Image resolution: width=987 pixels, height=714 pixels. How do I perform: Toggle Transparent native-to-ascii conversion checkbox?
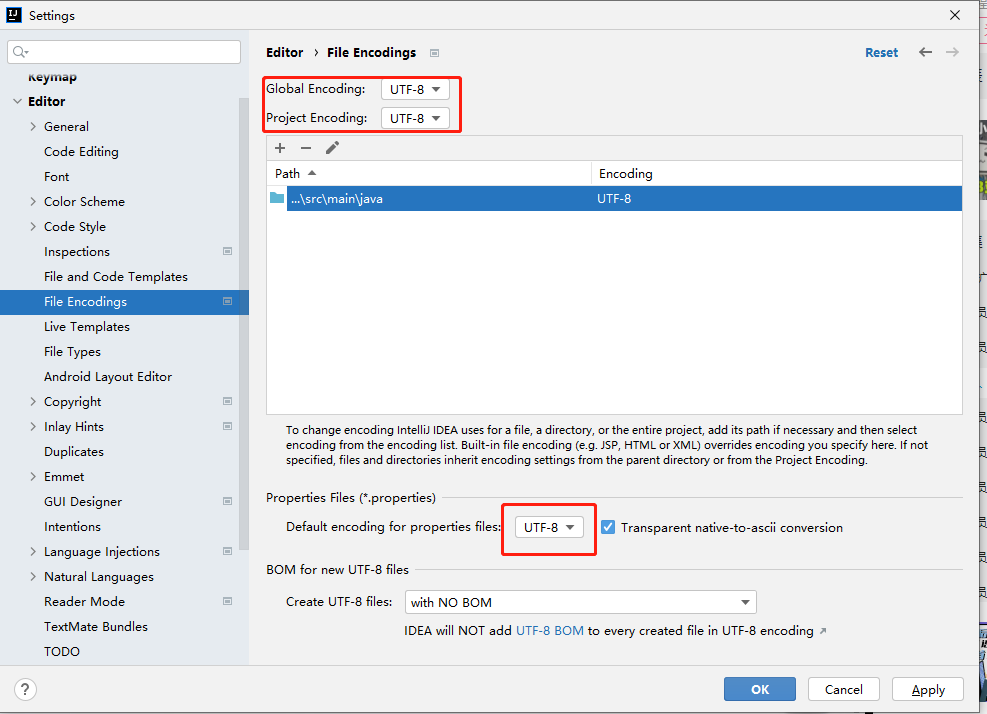pyautogui.click(x=608, y=527)
